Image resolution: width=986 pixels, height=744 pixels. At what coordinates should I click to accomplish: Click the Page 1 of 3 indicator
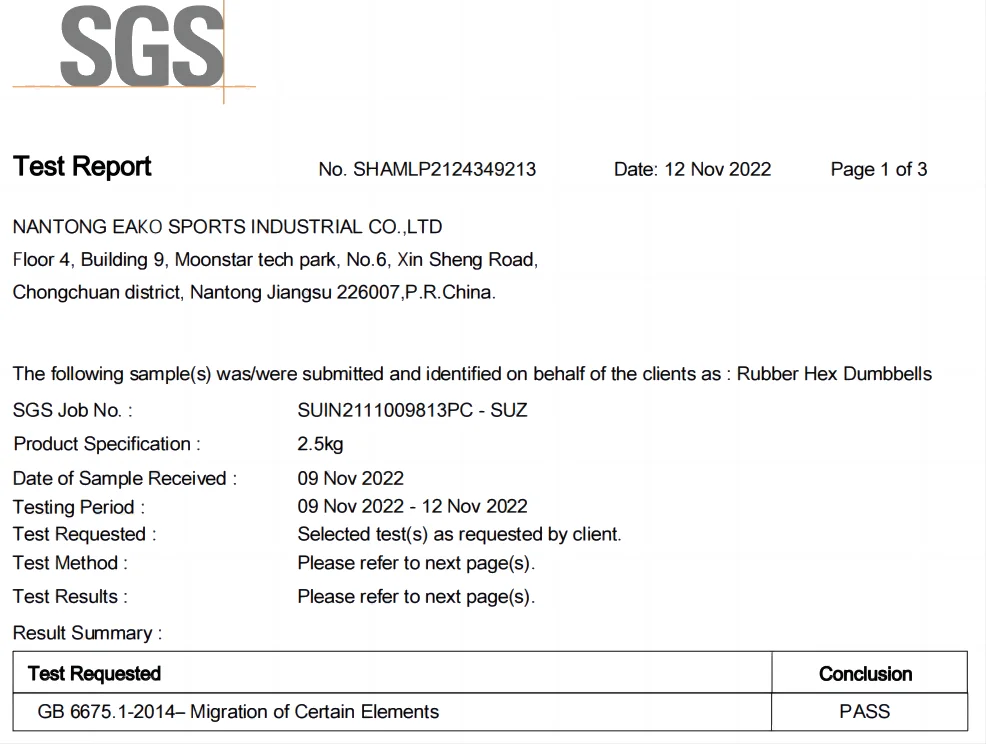[x=878, y=169]
